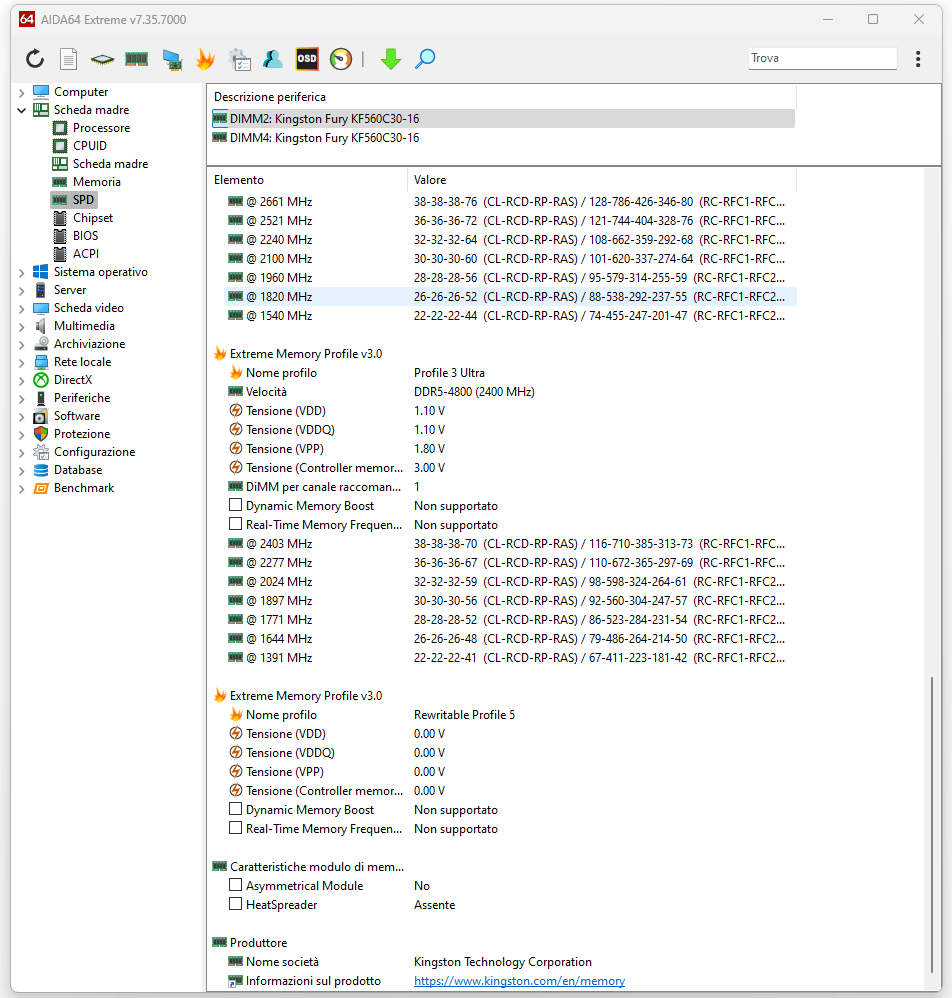952x998 pixels.
Task: Click the user profile toolbar icon
Action: 273,59
